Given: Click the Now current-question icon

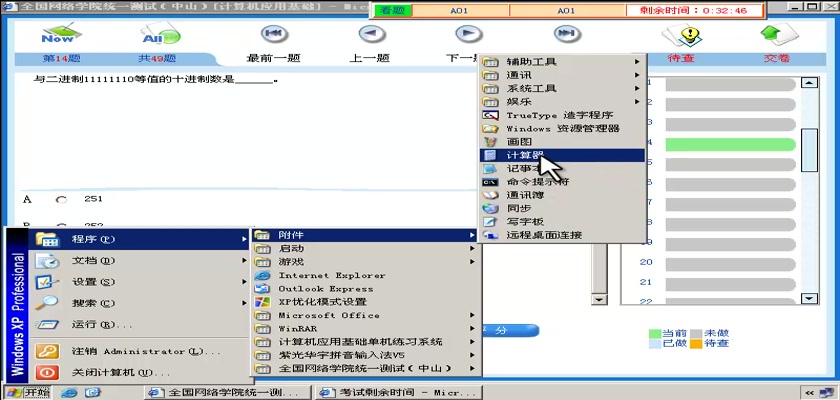Looking at the screenshot, I should pos(61,34).
